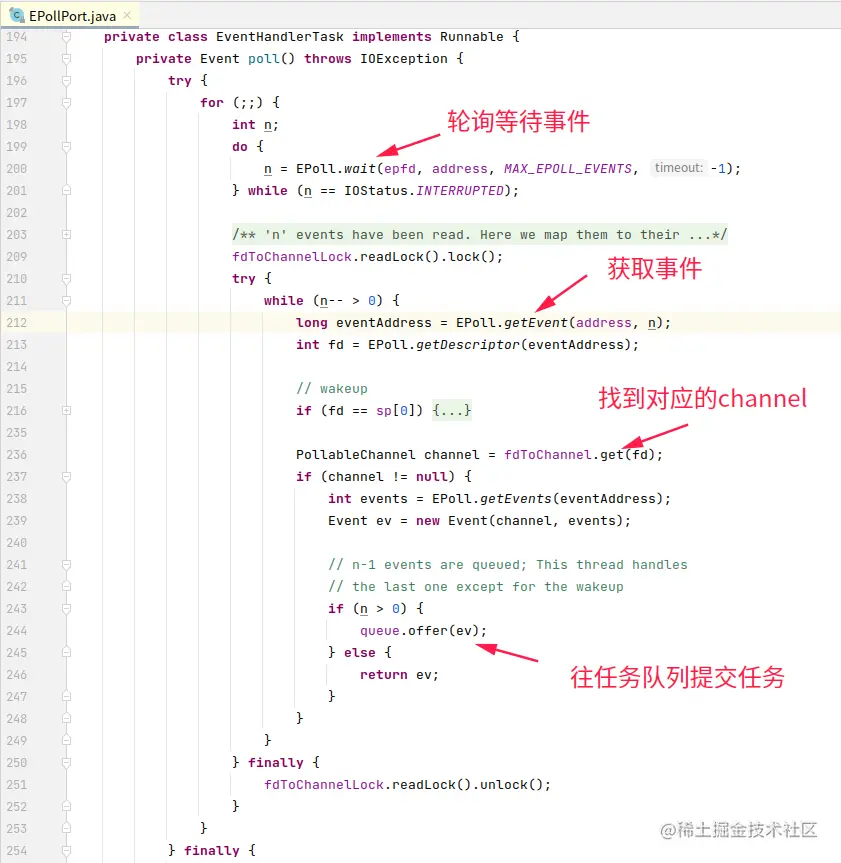This screenshot has height=863, width=841.
Task: Click the fold marker at line 245 else
Action: point(66,653)
